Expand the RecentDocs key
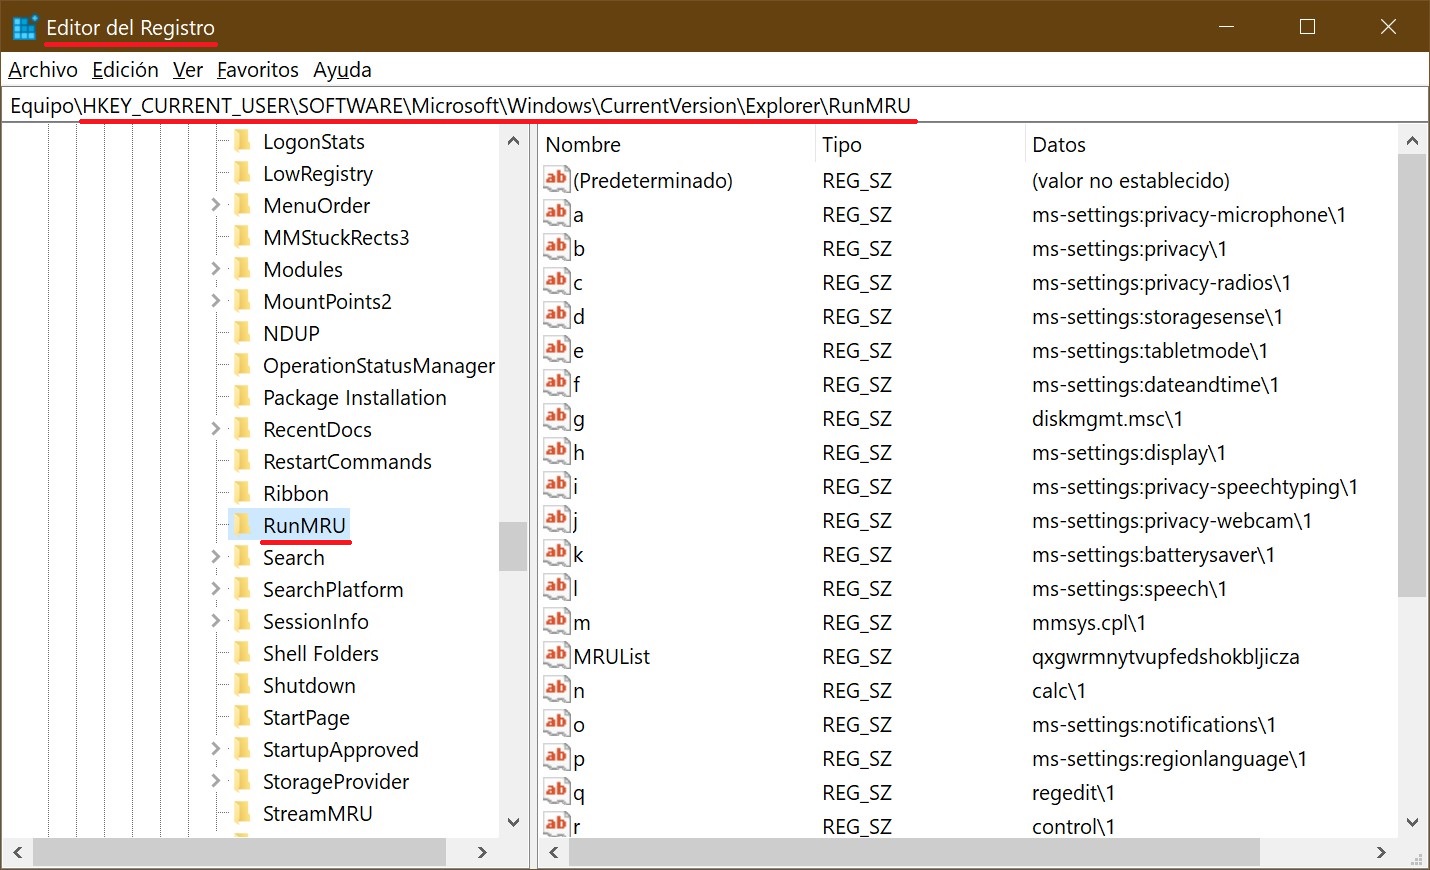 (x=215, y=429)
